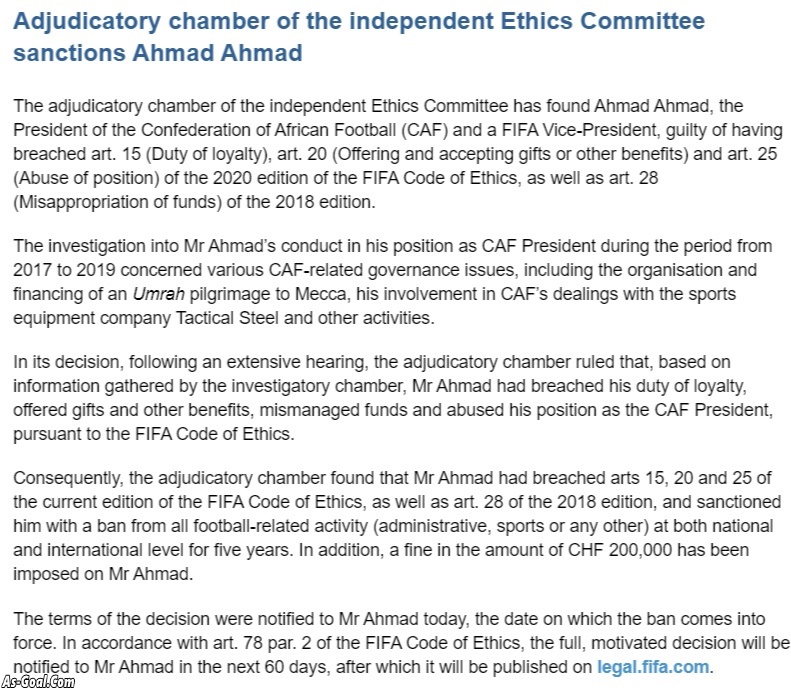The height and width of the screenshot is (691, 791).
Task: Click the paragraph about the 2017 to 2019 investigation
Action: click(x=395, y=282)
